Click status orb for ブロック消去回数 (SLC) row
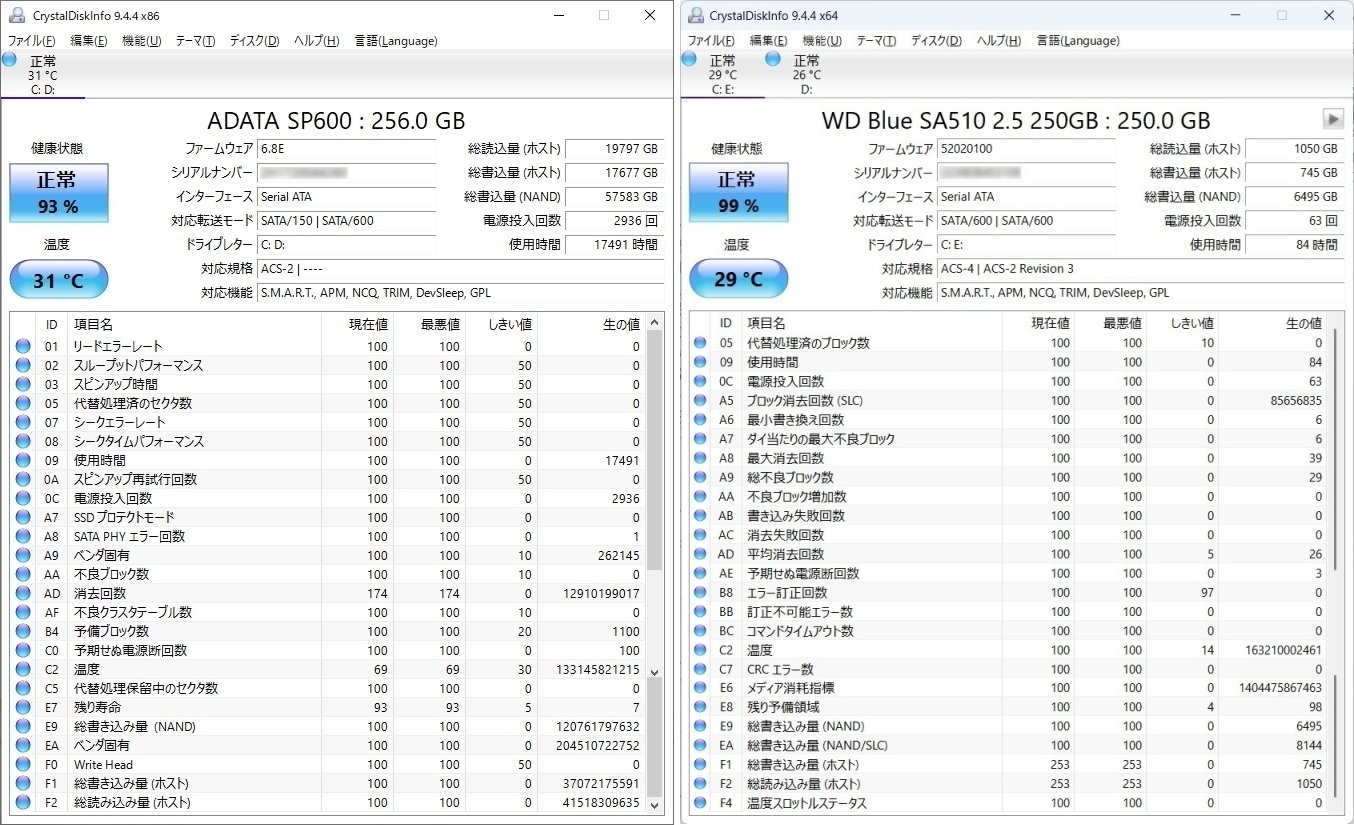Viewport: 1354px width, 825px height. pos(700,400)
